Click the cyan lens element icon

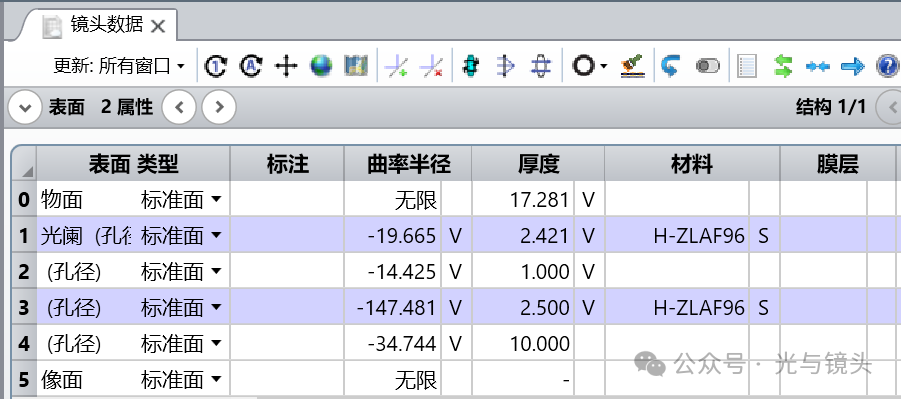pyautogui.click(x=471, y=66)
